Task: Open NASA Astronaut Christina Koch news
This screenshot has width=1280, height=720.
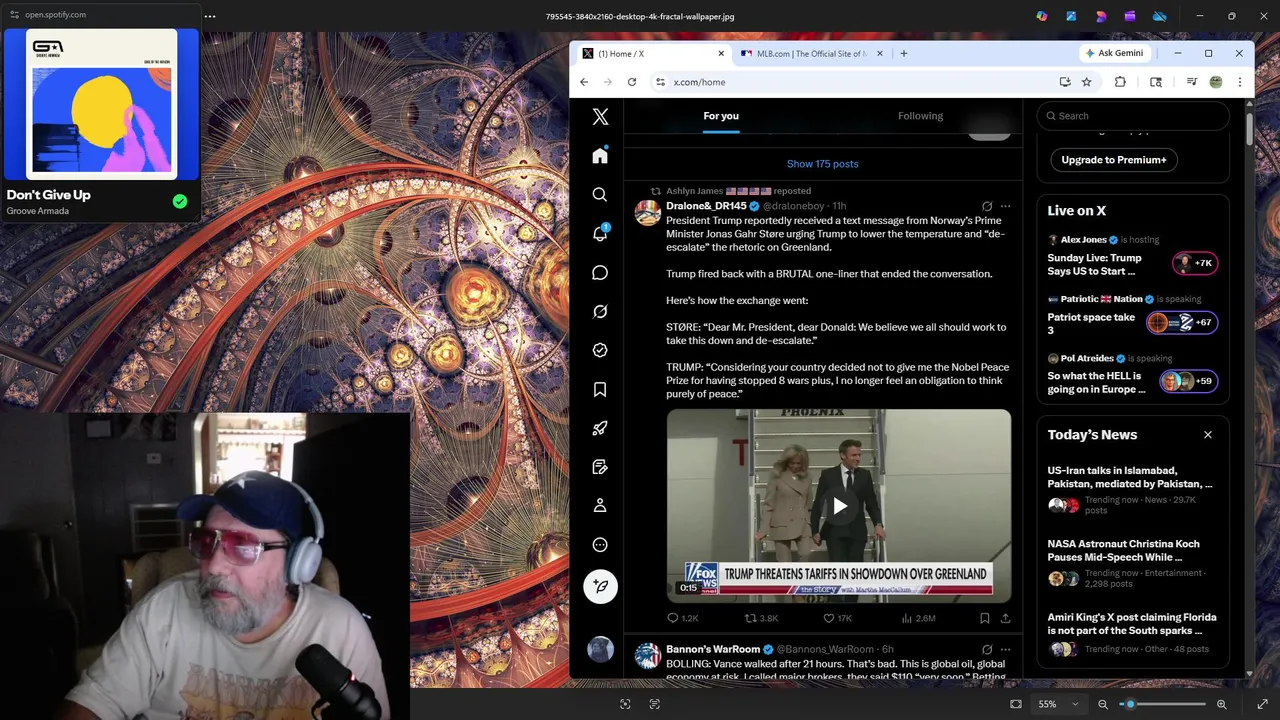Action: pos(1132,564)
